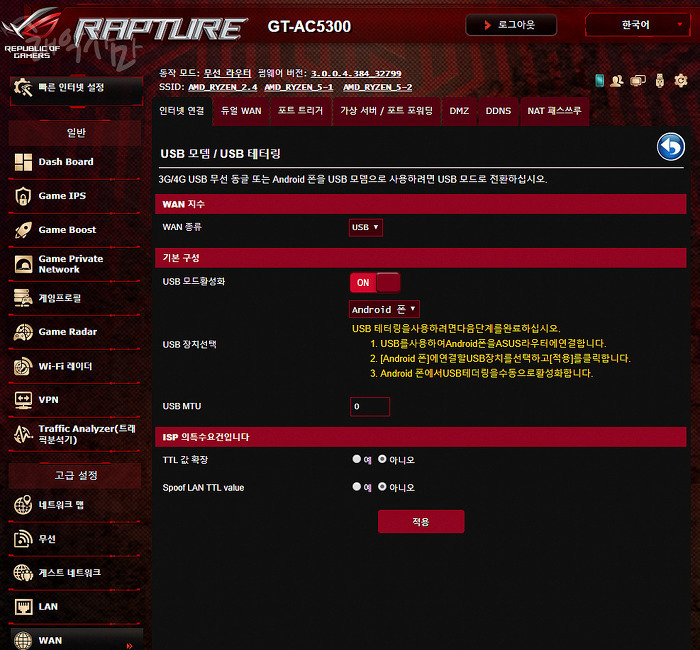Image resolution: width=700 pixels, height=650 pixels.
Task: Click the VPN monitor icon
Action: [23, 400]
